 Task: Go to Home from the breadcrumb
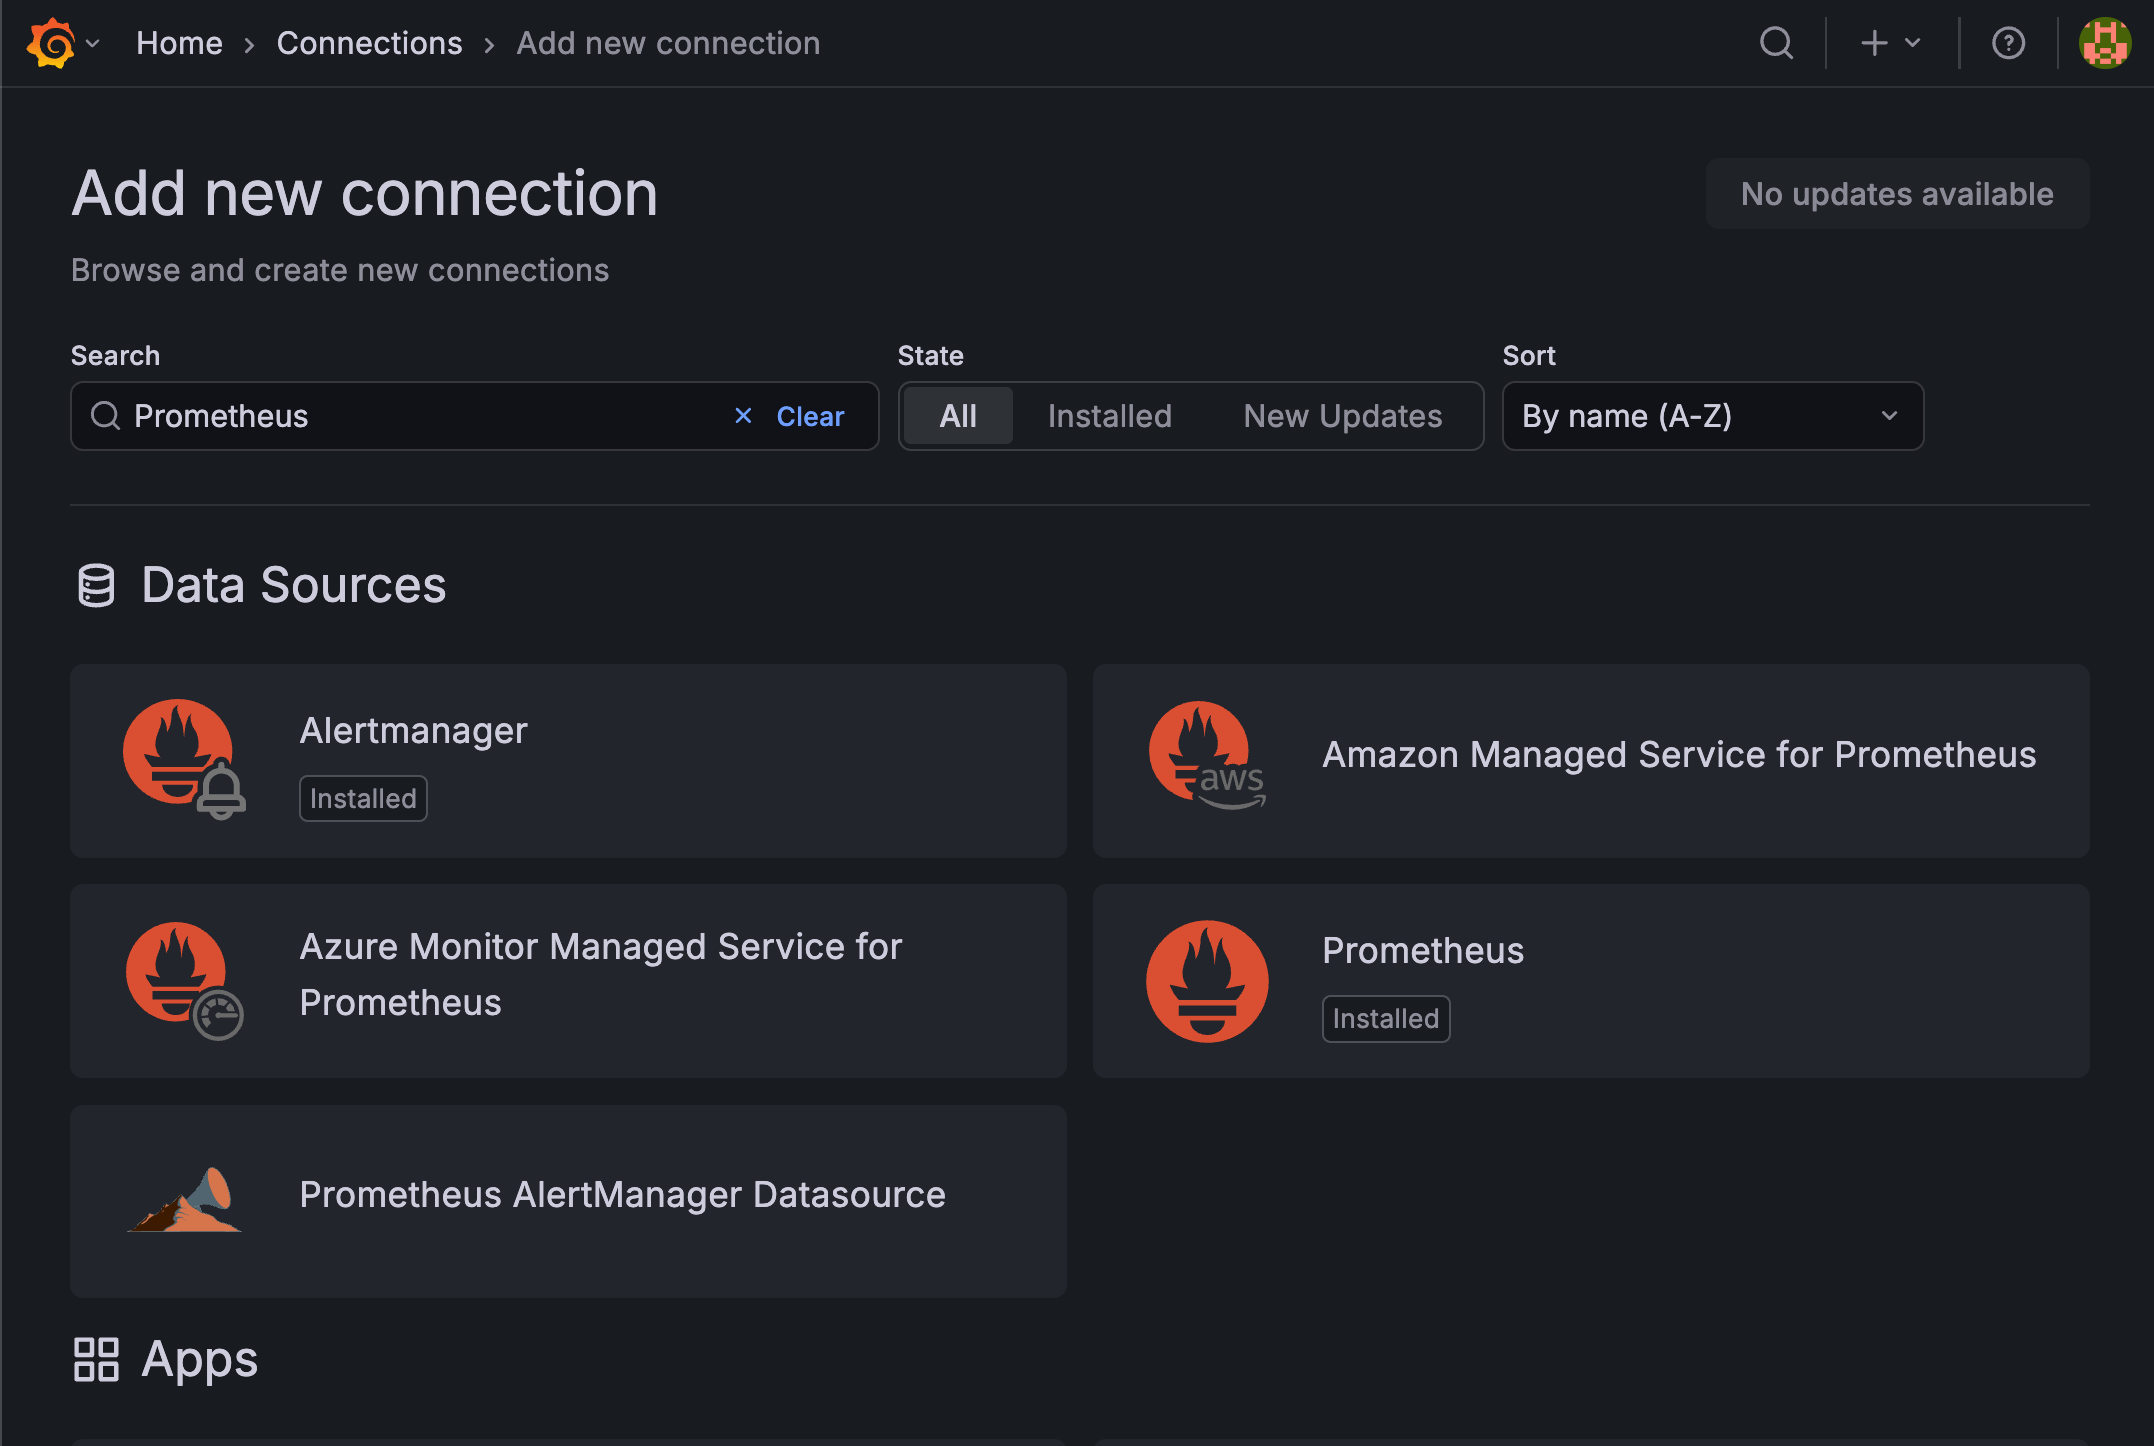click(179, 43)
